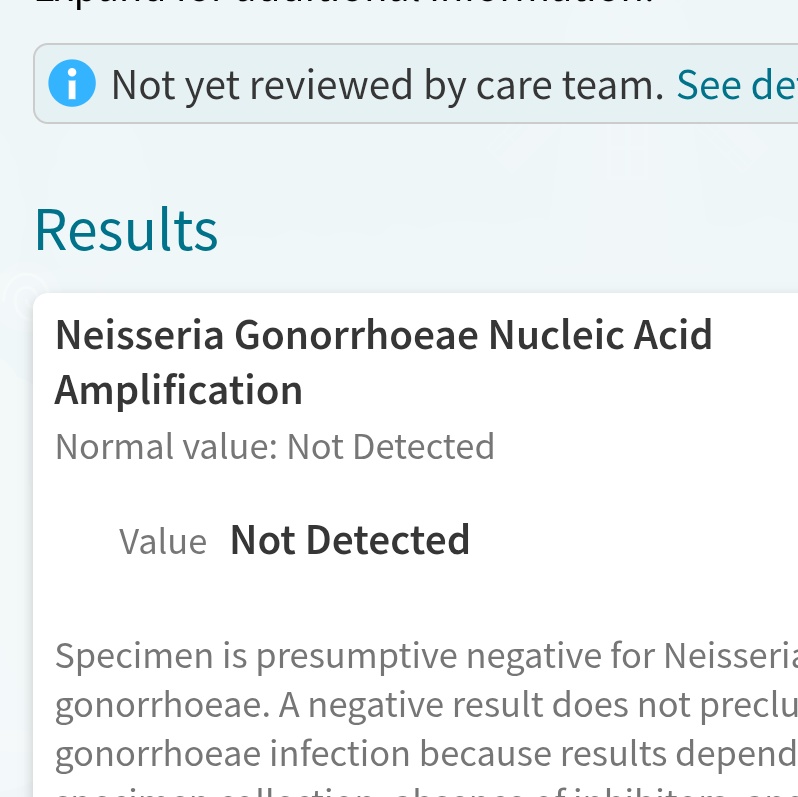
Task: Click the 'Normal value: Not Detected' line
Action: point(275,446)
